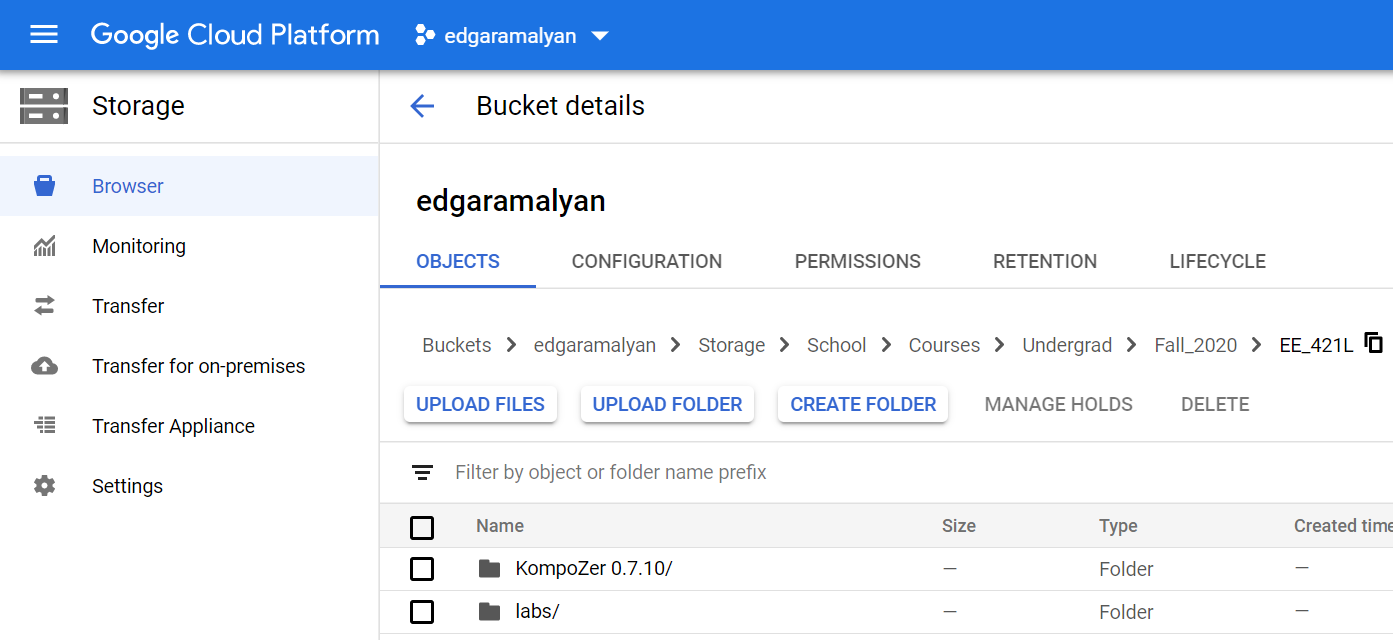
Task: Focus the filter by name prefix field
Action: coord(700,472)
